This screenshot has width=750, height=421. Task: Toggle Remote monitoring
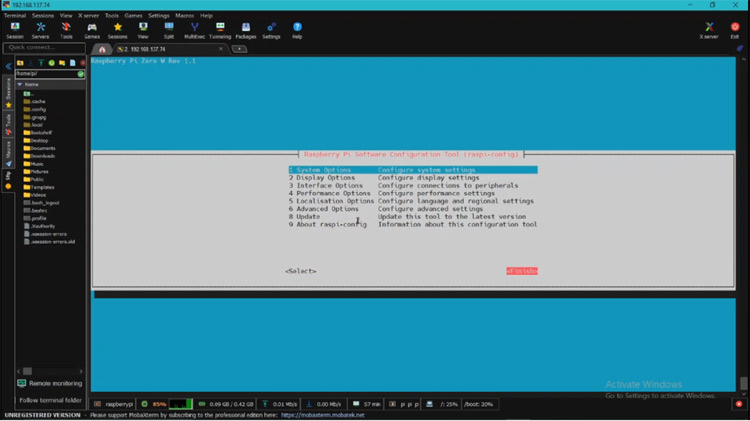pos(50,383)
